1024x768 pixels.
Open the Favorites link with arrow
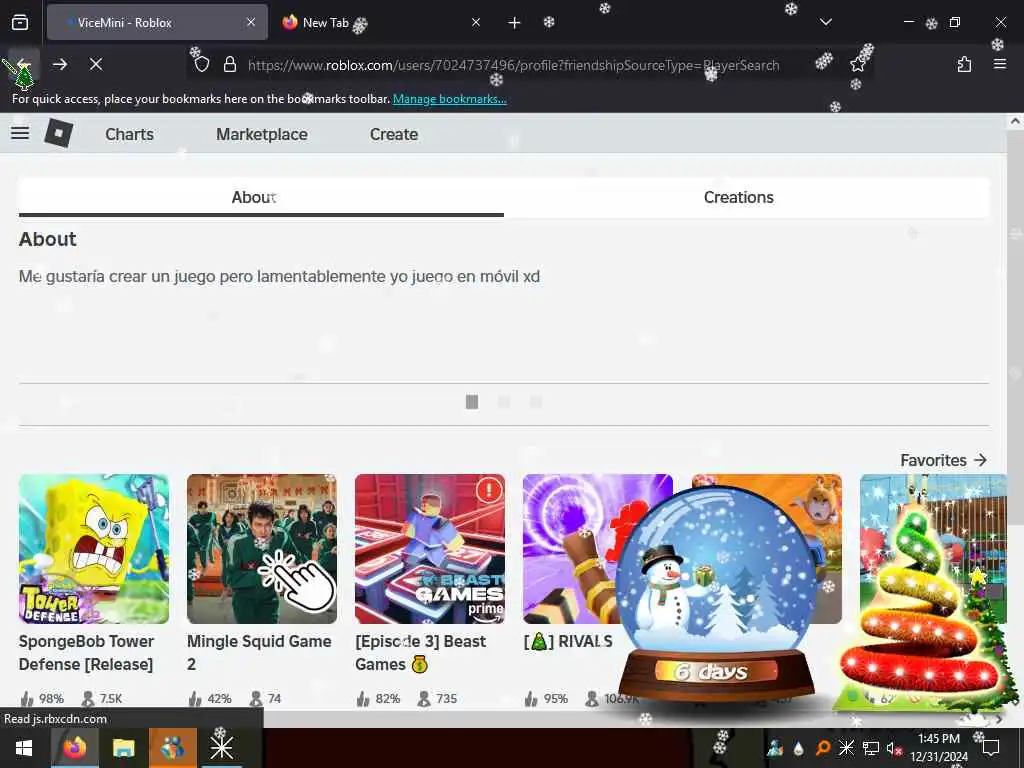(x=944, y=460)
